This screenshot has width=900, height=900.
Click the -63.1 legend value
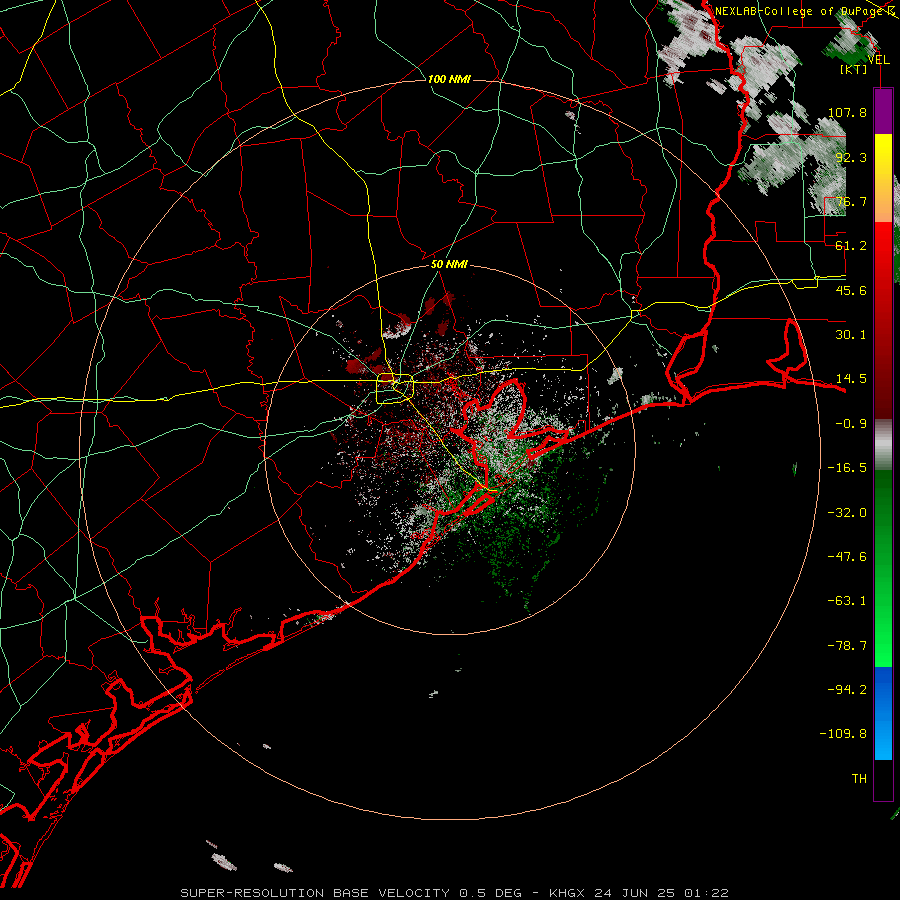point(847,601)
